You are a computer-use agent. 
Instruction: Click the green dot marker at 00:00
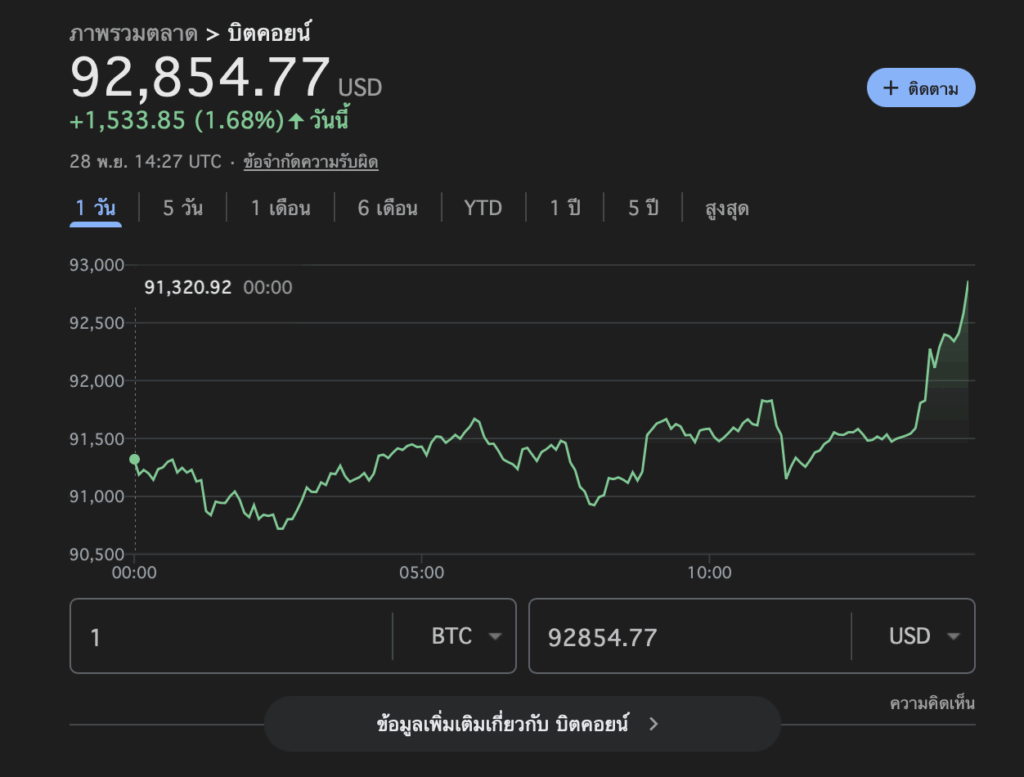coord(135,460)
